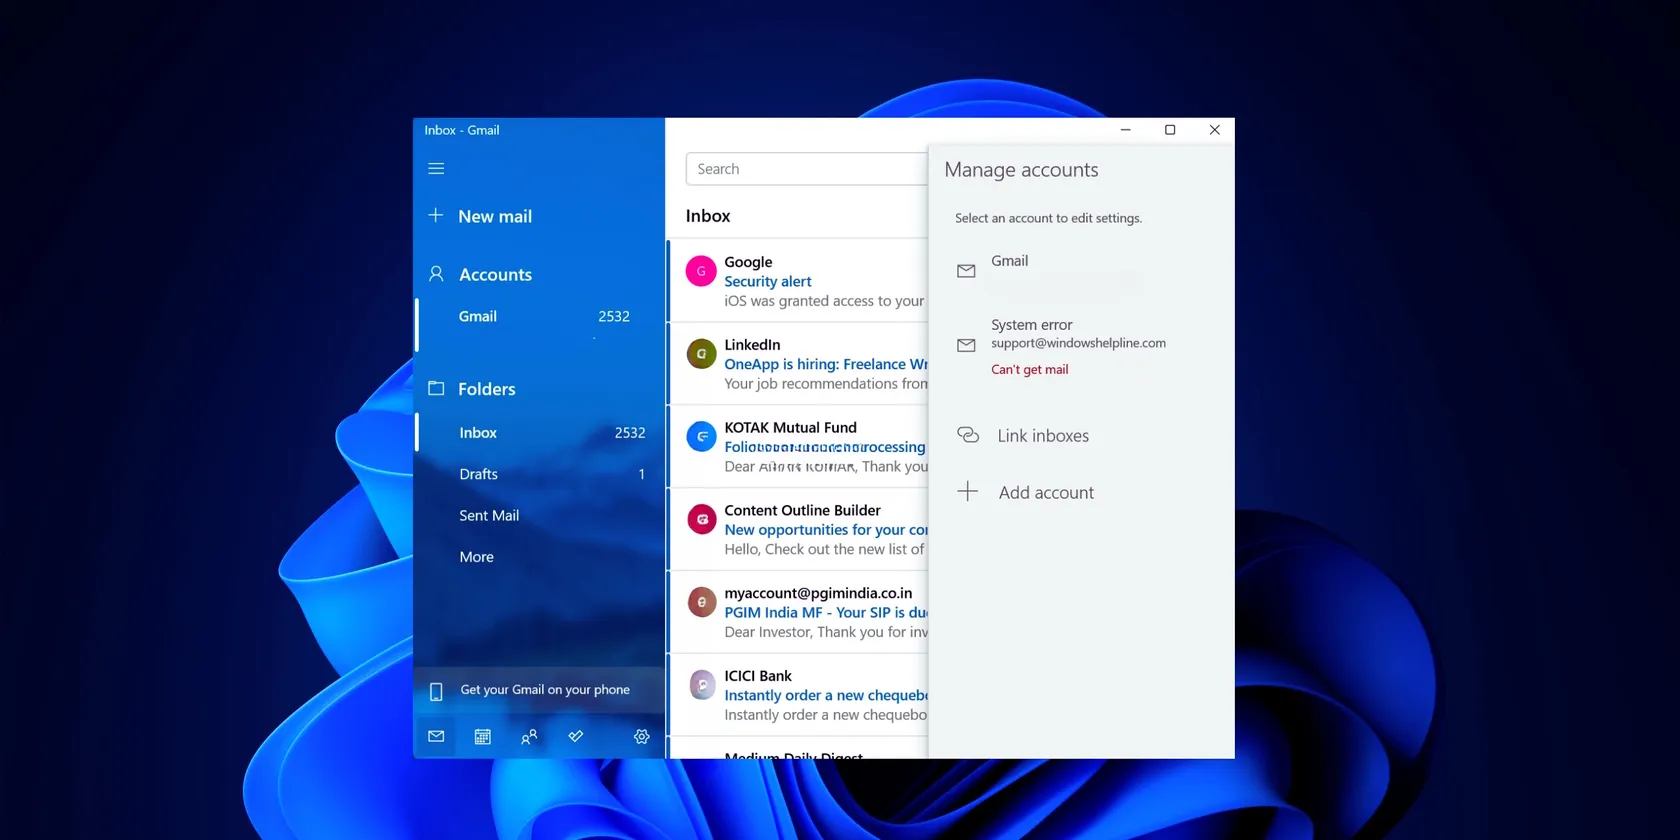Select the Inbox folder in sidebar
1680x840 pixels.
(478, 433)
